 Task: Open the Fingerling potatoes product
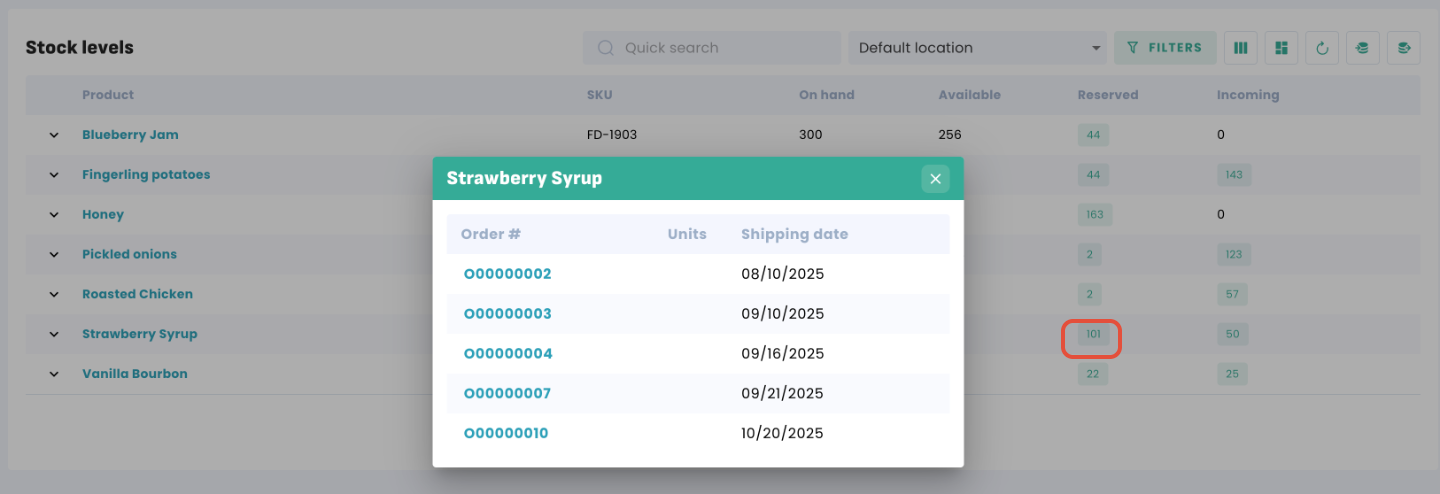[x=146, y=175]
